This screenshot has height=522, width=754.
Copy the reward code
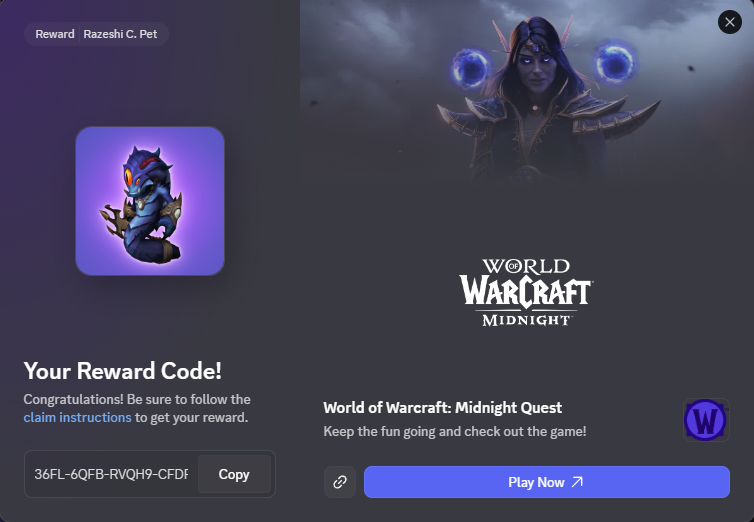(x=234, y=474)
